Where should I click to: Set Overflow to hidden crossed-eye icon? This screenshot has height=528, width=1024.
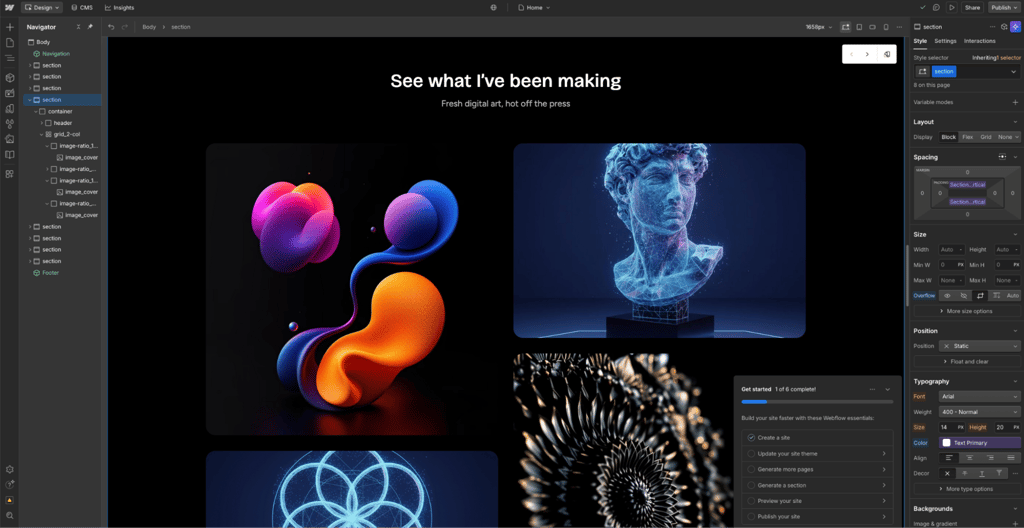point(964,295)
